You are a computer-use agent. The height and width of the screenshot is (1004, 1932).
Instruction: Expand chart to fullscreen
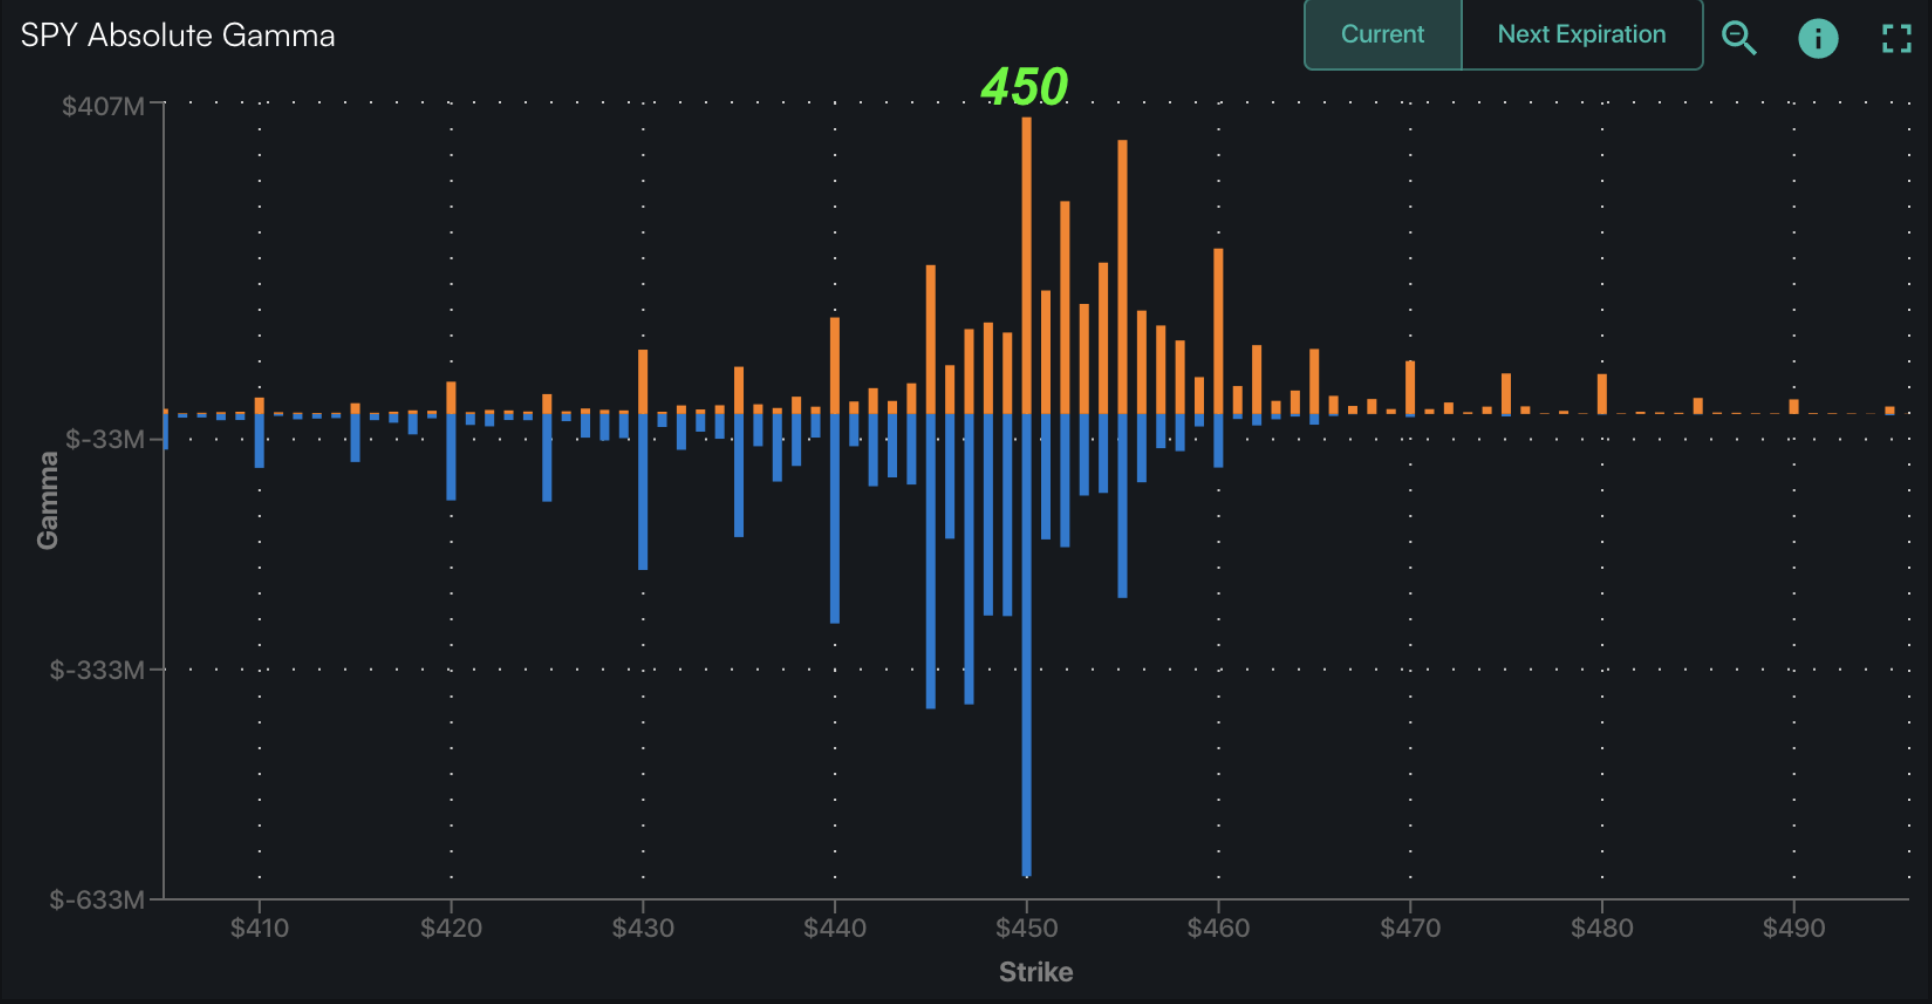(x=1896, y=38)
